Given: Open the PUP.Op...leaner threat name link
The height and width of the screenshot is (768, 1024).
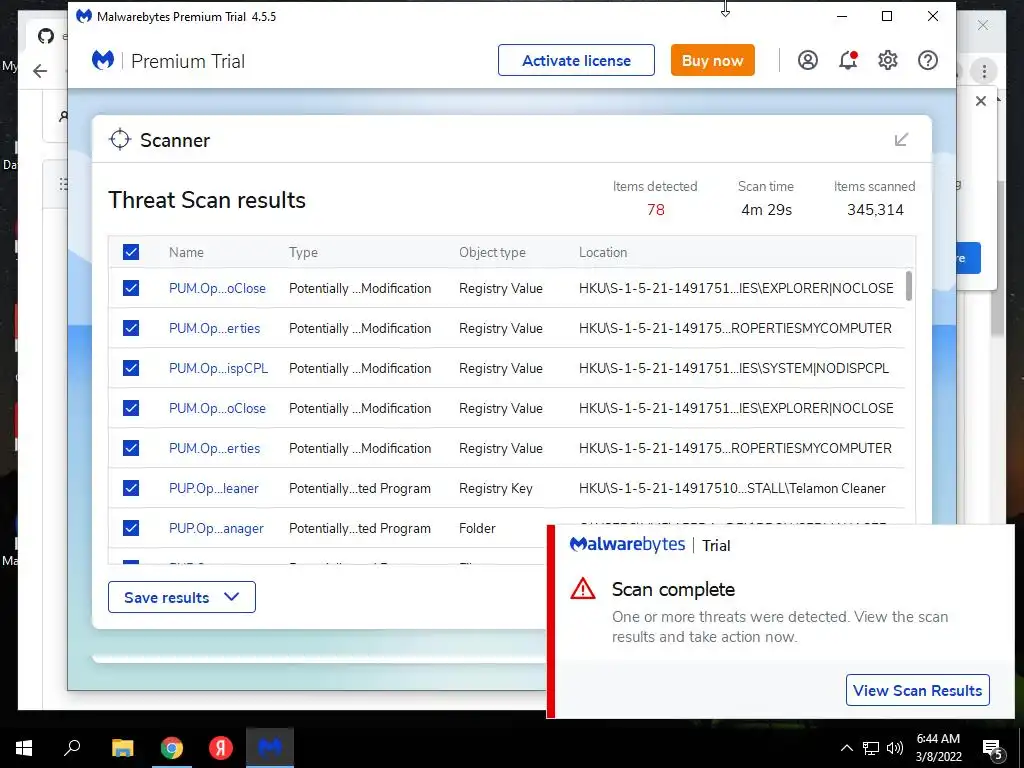Looking at the screenshot, I should click(214, 488).
